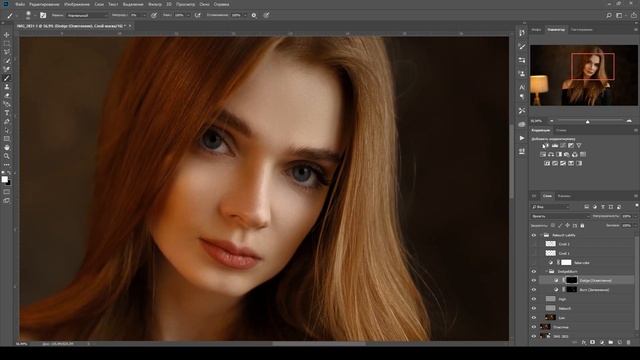Viewport: 640px width, 360px height.
Task: Add a Levels adjustment
Action: click(555, 146)
